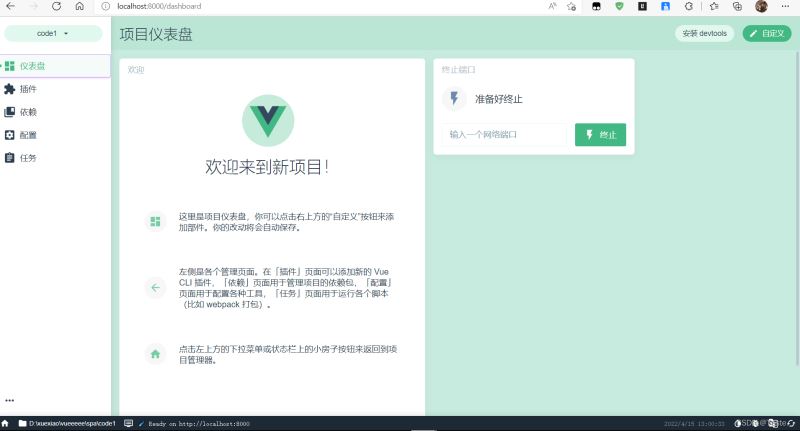This screenshot has width=800, height=431.
Task: Click the dark theme toggle icon in status bar
Action: (737, 423)
